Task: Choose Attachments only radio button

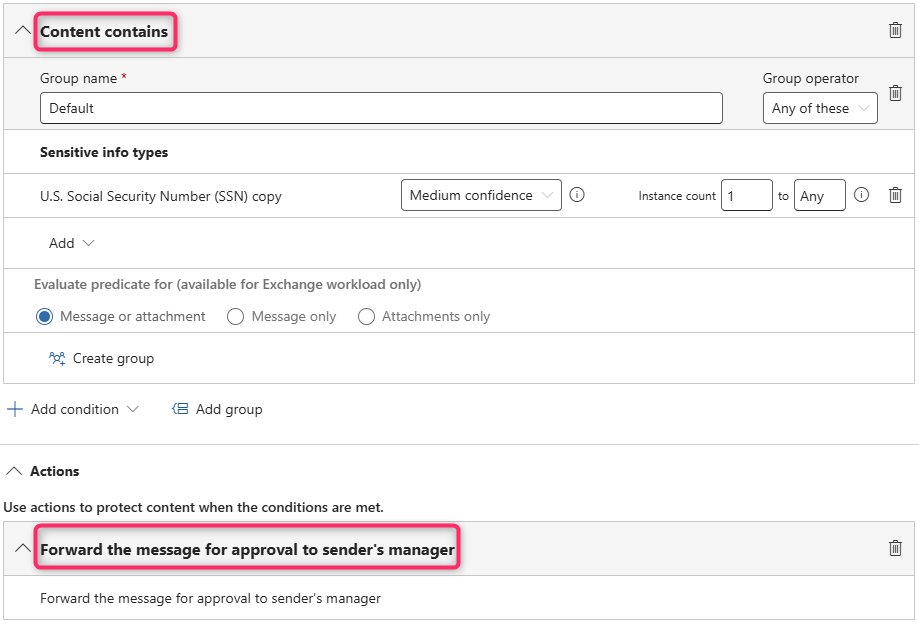Action: [x=366, y=317]
